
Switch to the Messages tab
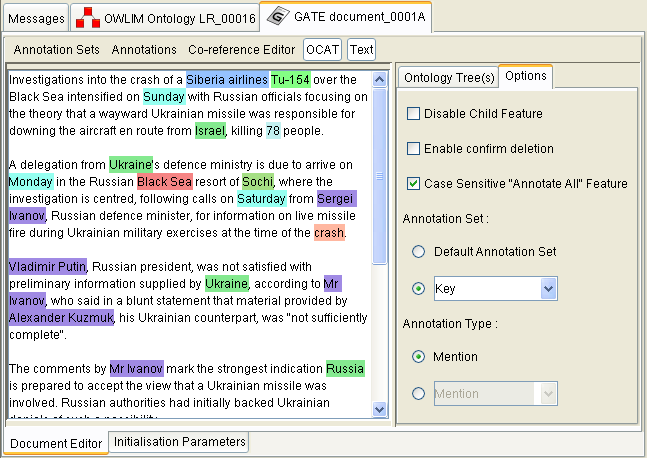click(x=35, y=18)
